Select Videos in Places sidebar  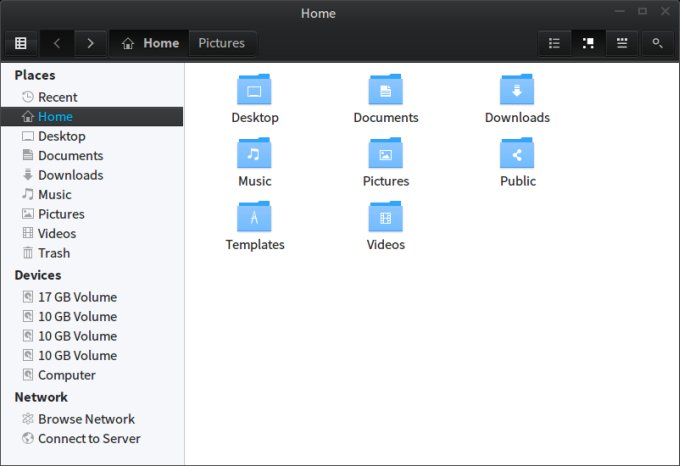92,234
